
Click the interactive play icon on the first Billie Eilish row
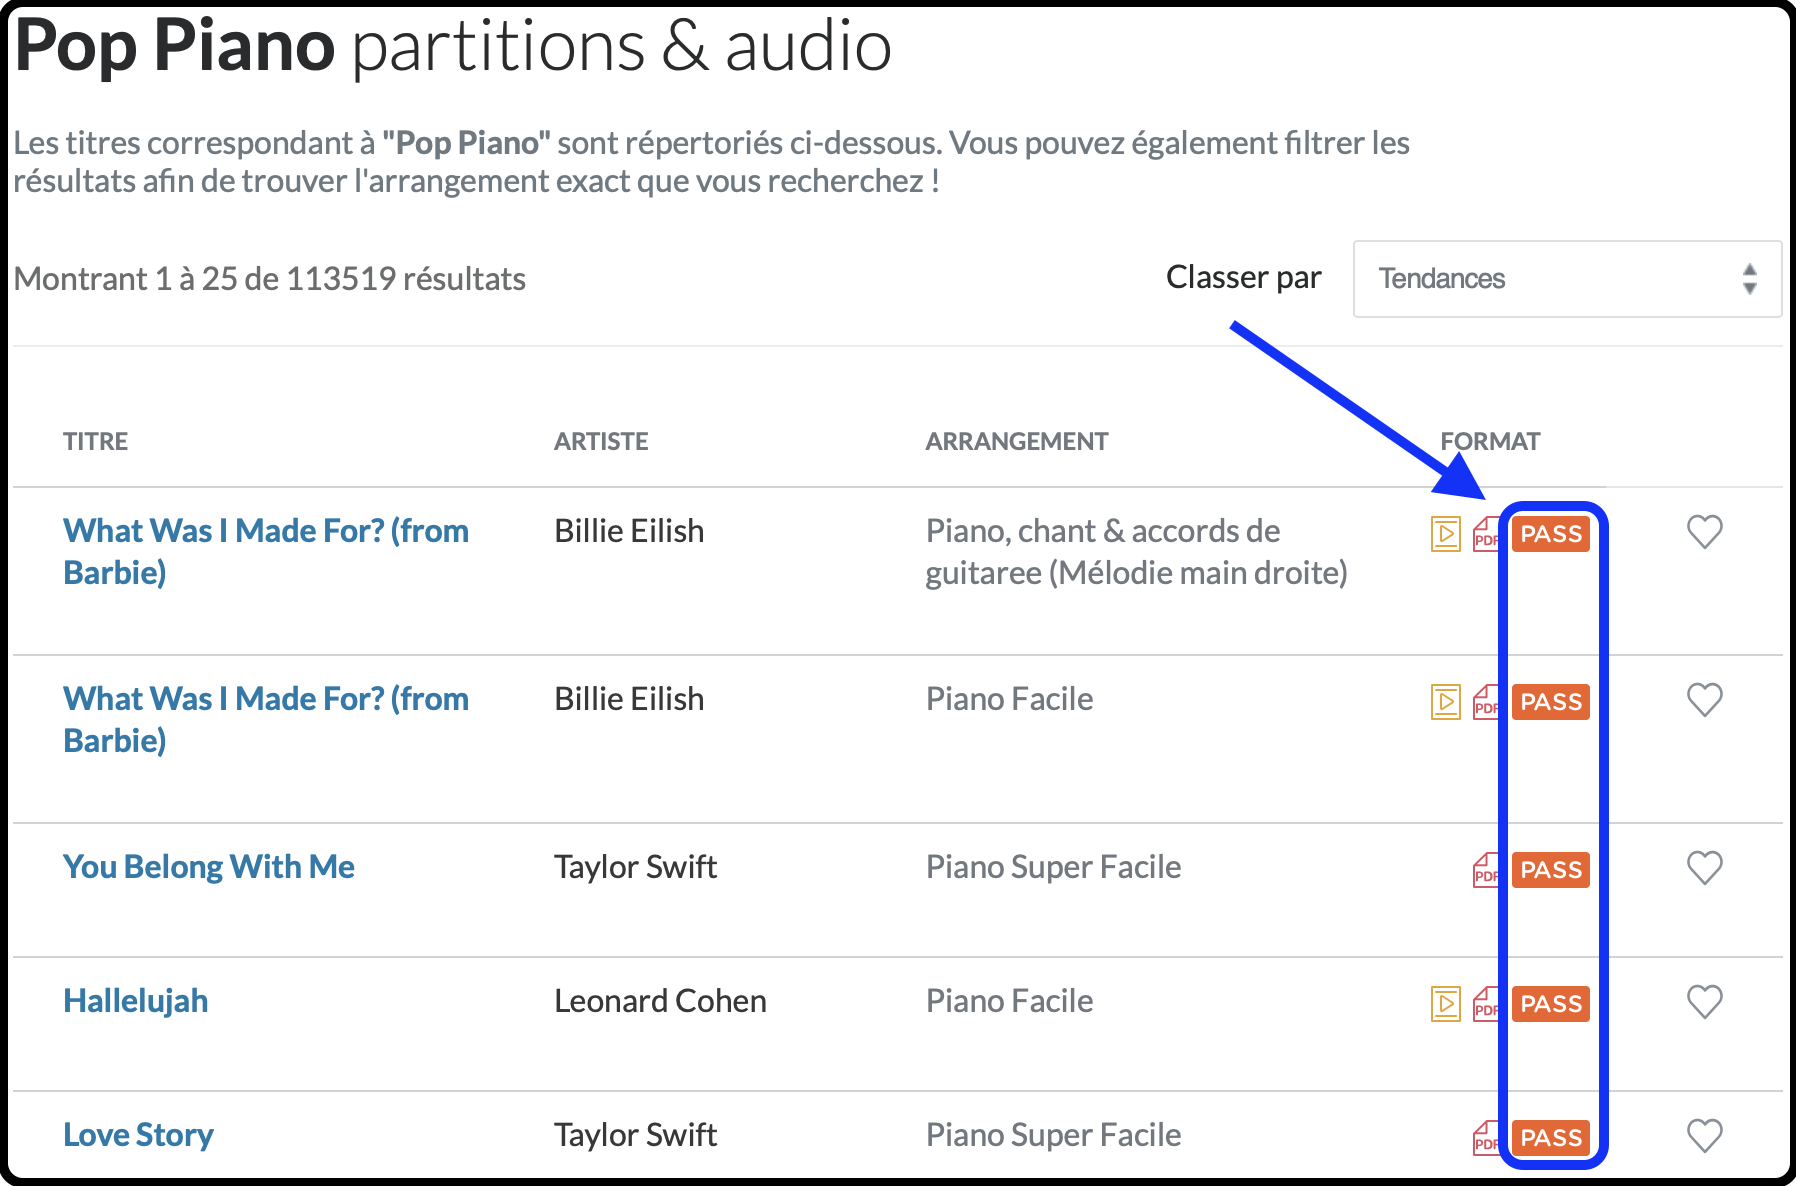tap(1445, 534)
